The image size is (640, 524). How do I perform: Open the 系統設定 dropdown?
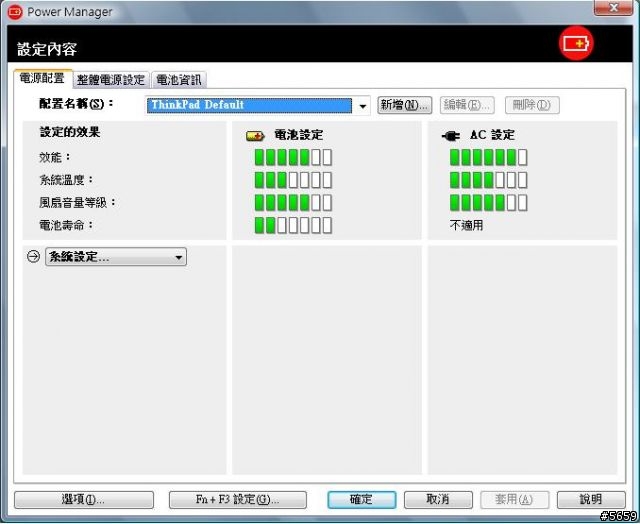coord(116,257)
